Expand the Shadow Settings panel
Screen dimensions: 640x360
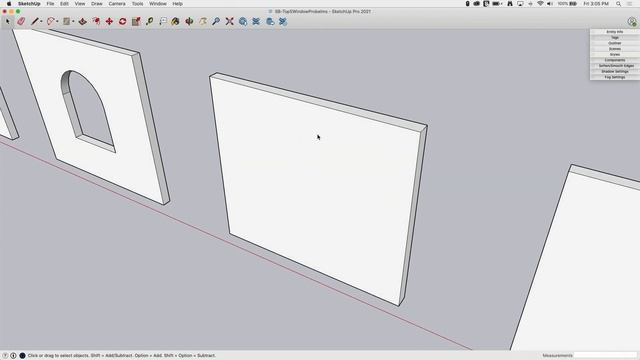click(614, 71)
